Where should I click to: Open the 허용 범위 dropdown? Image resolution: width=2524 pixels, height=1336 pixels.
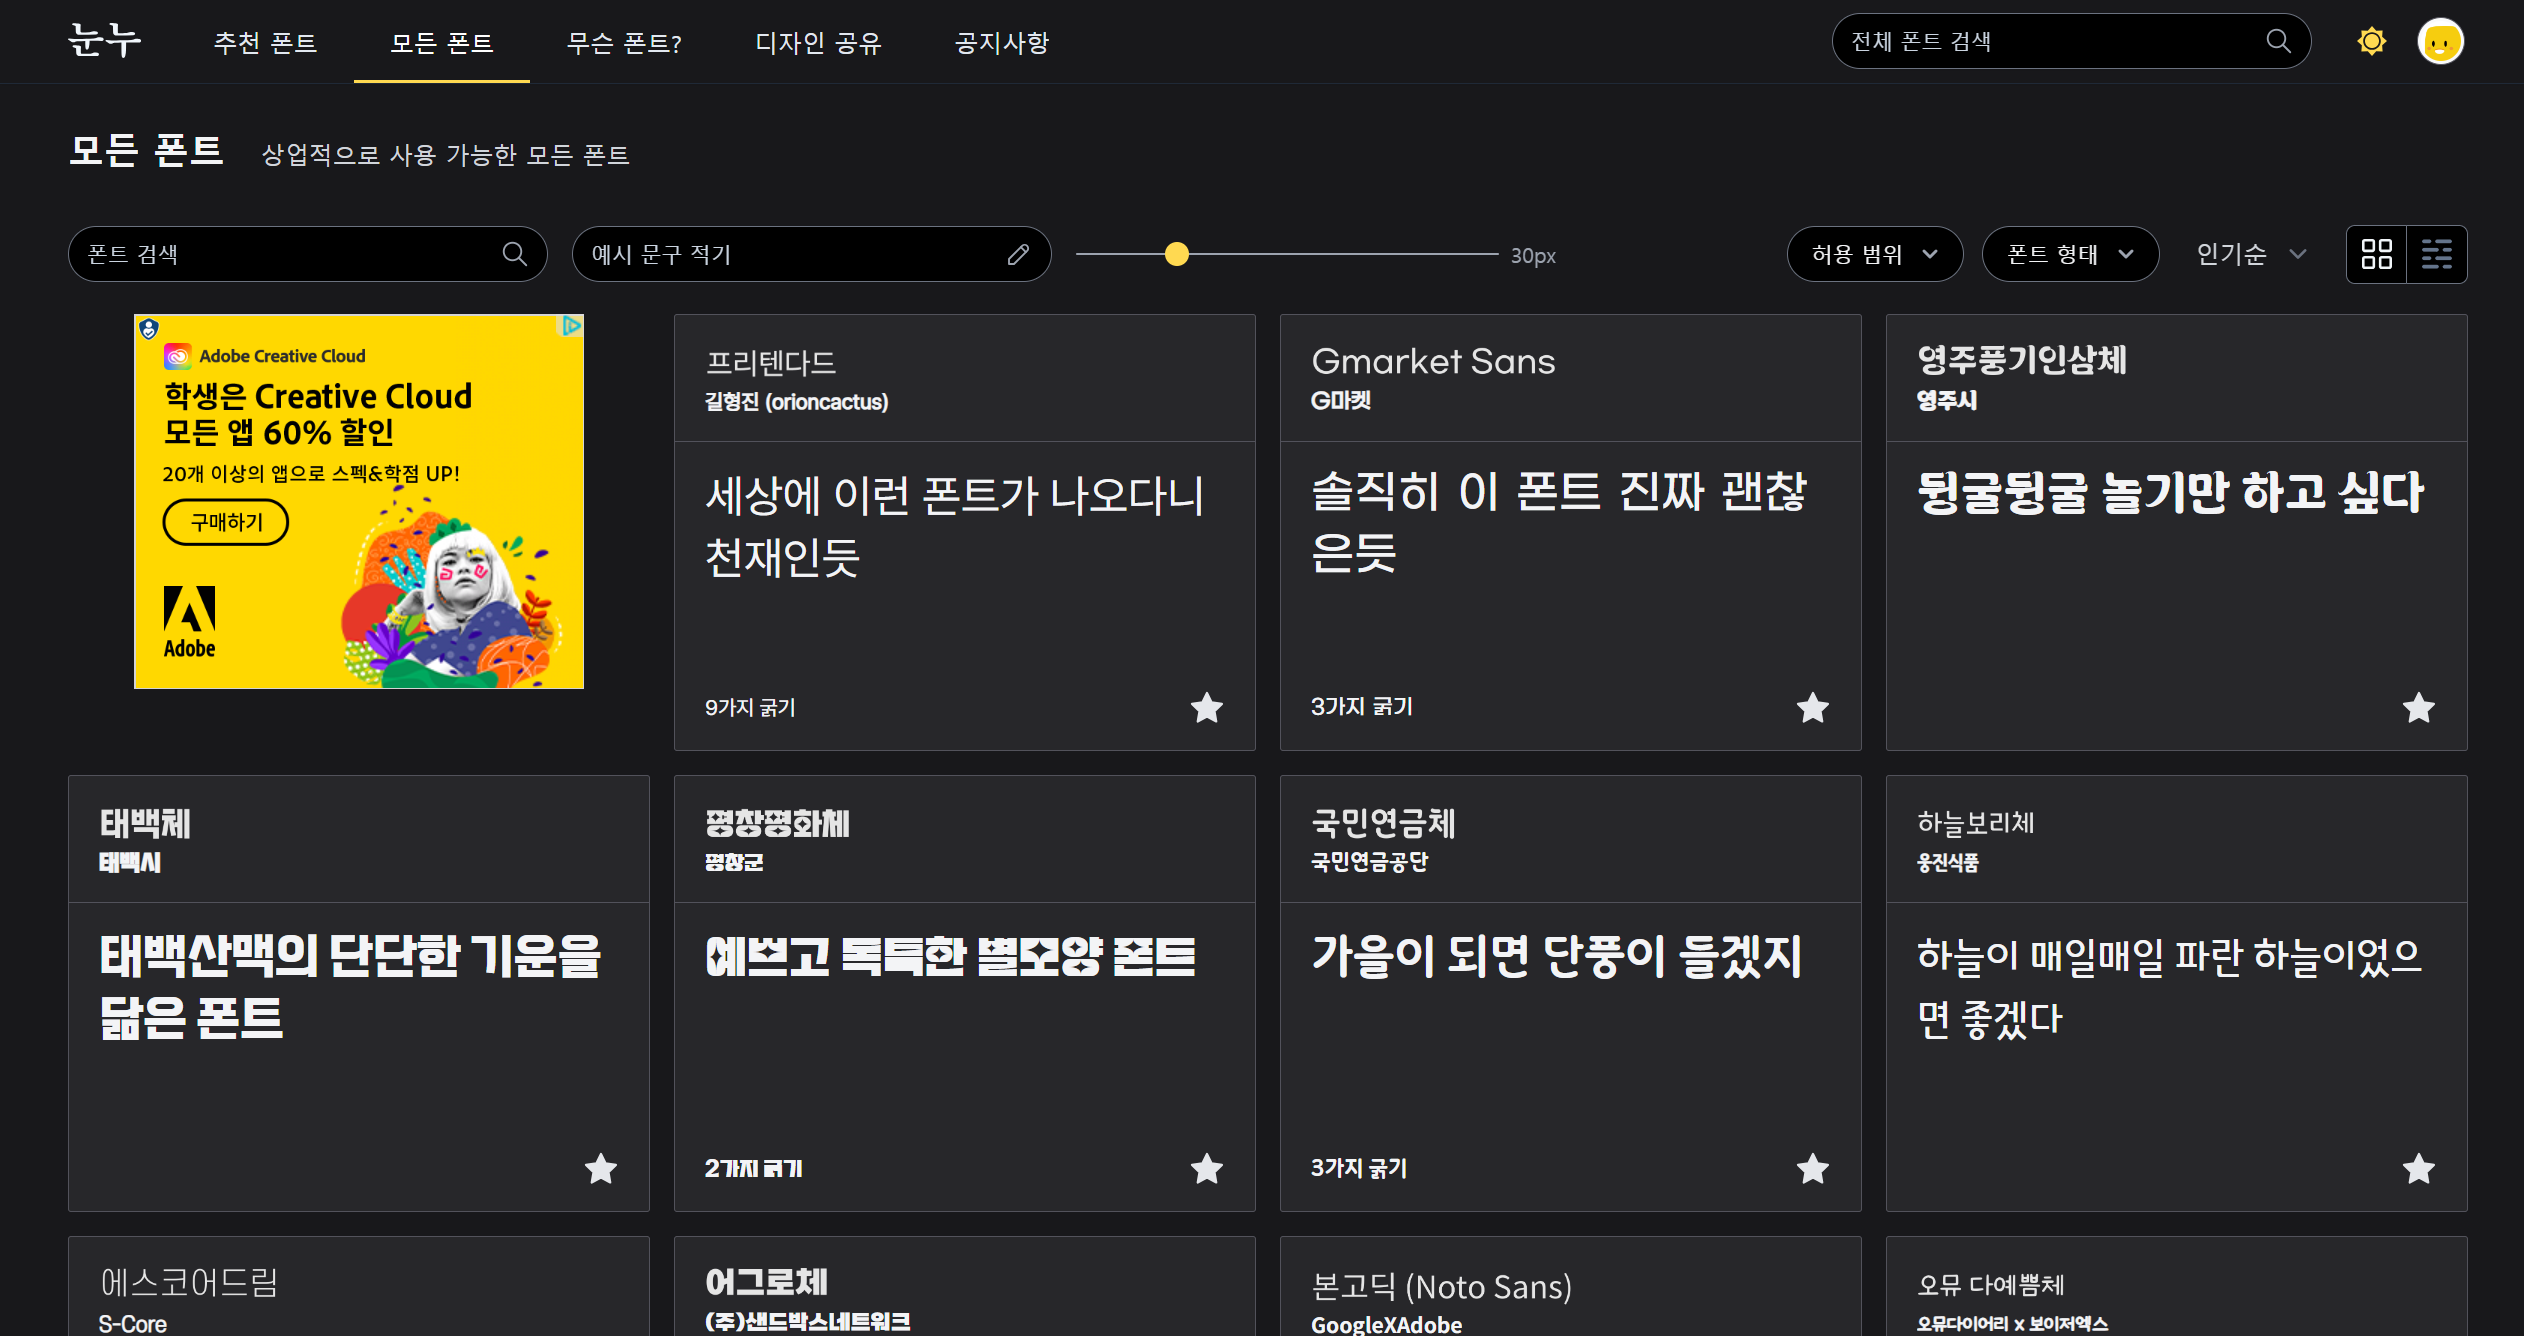click(1875, 254)
